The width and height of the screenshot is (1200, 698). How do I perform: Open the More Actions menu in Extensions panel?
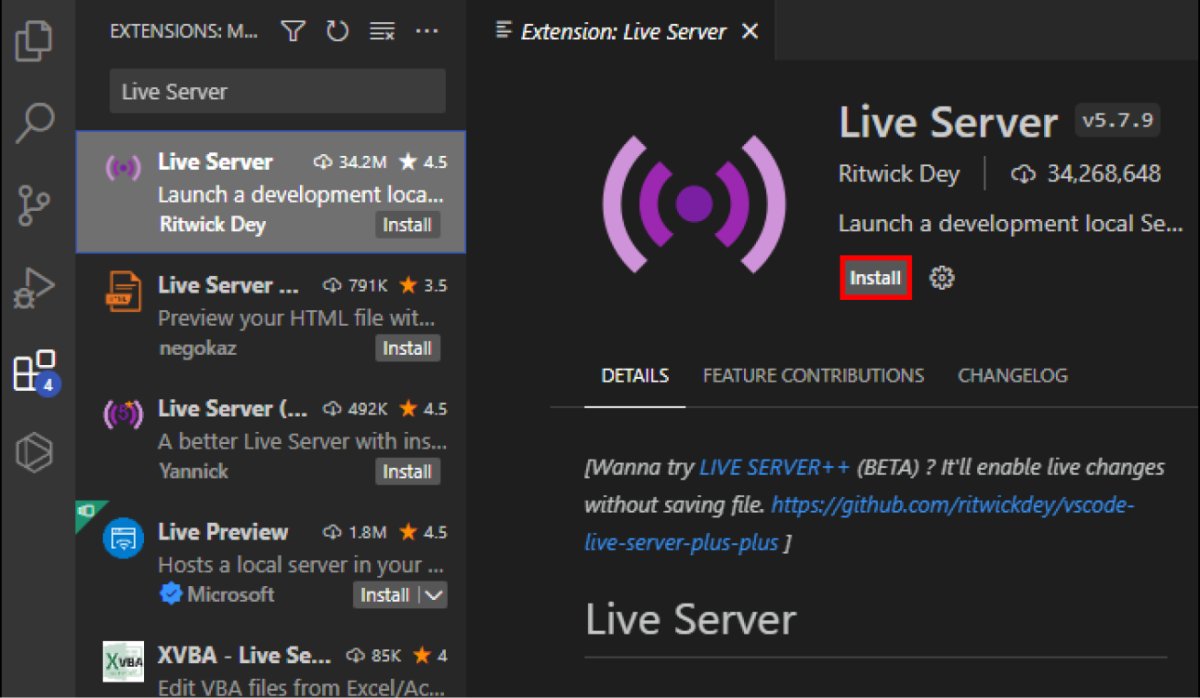427,31
